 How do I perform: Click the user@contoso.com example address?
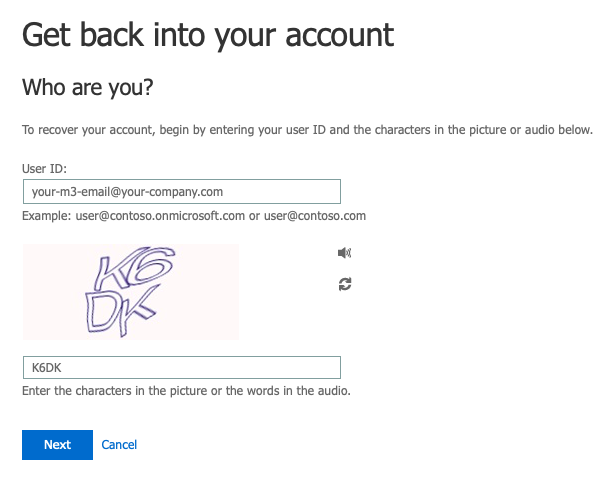tap(314, 215)
